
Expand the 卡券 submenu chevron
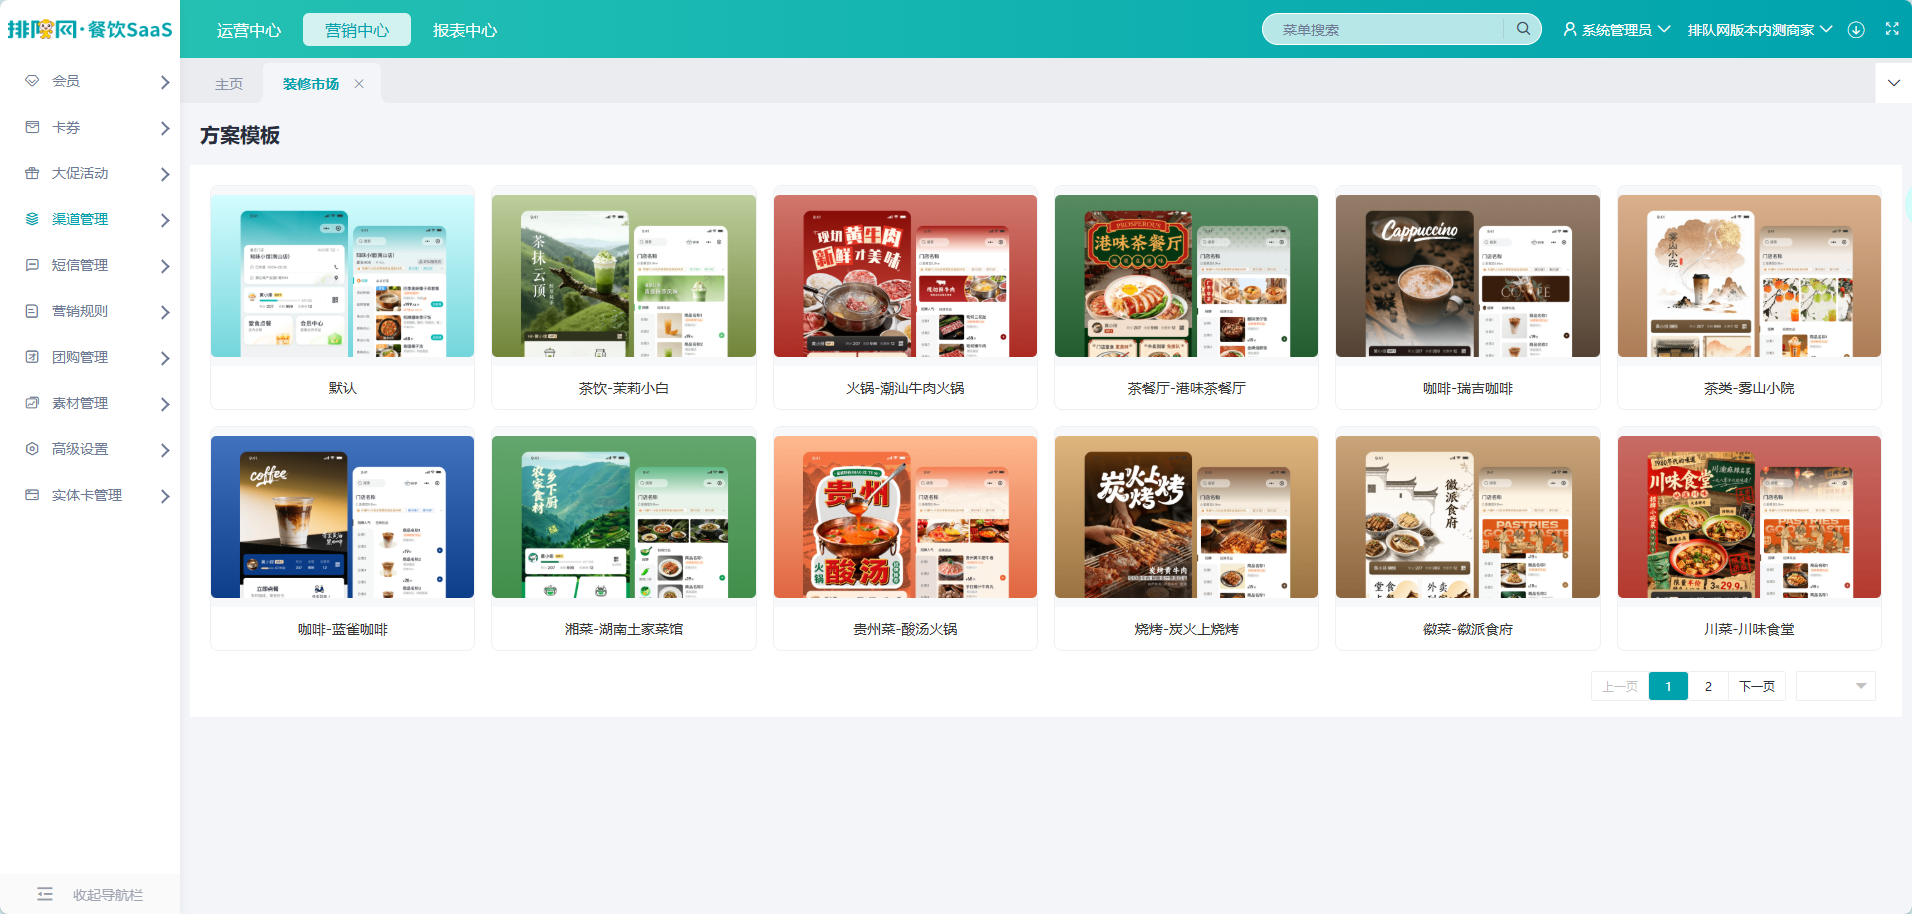165,128
